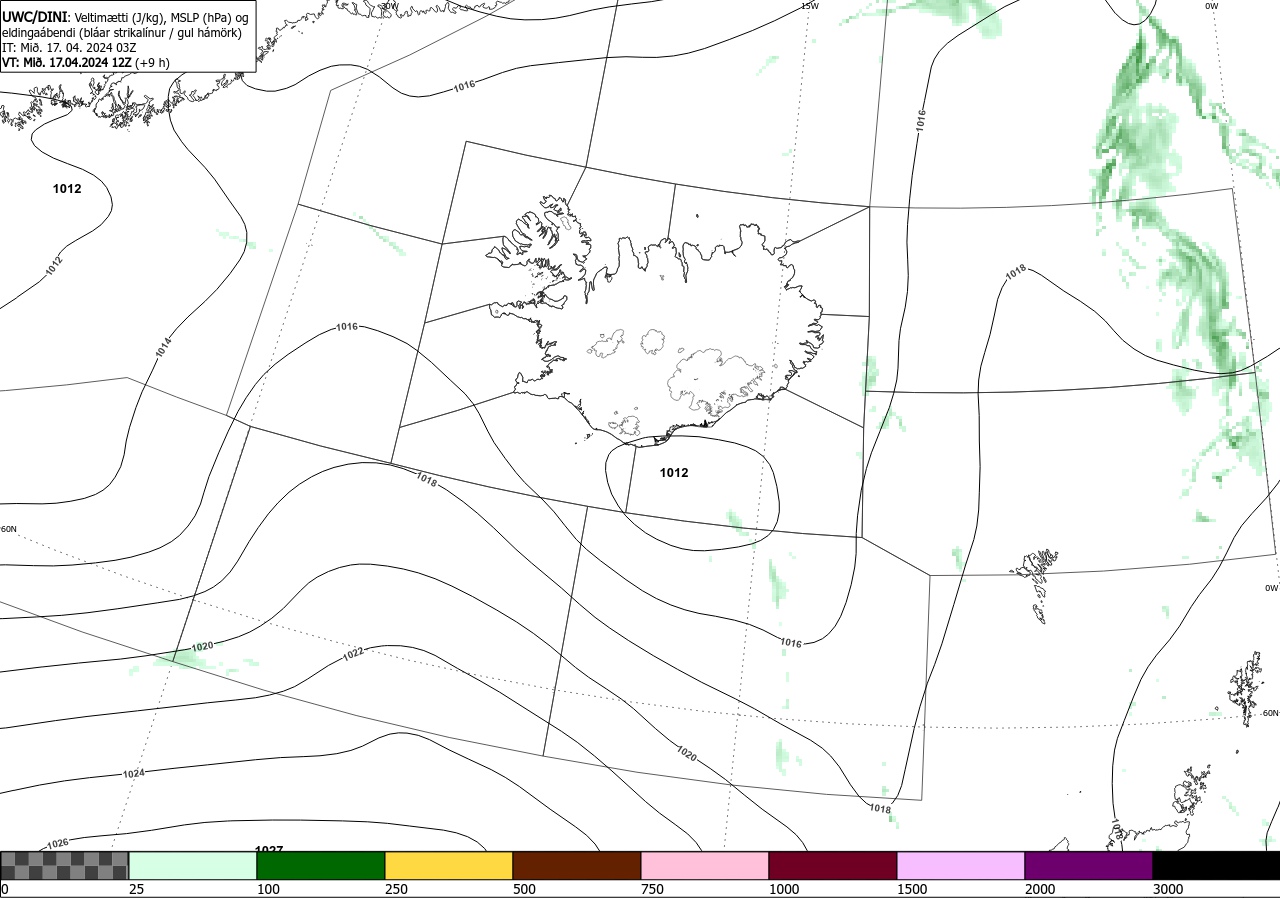Select the pink 750–1000 legend swatch
Viewport: 1280px width, 898px height.
tap(705, 865)
